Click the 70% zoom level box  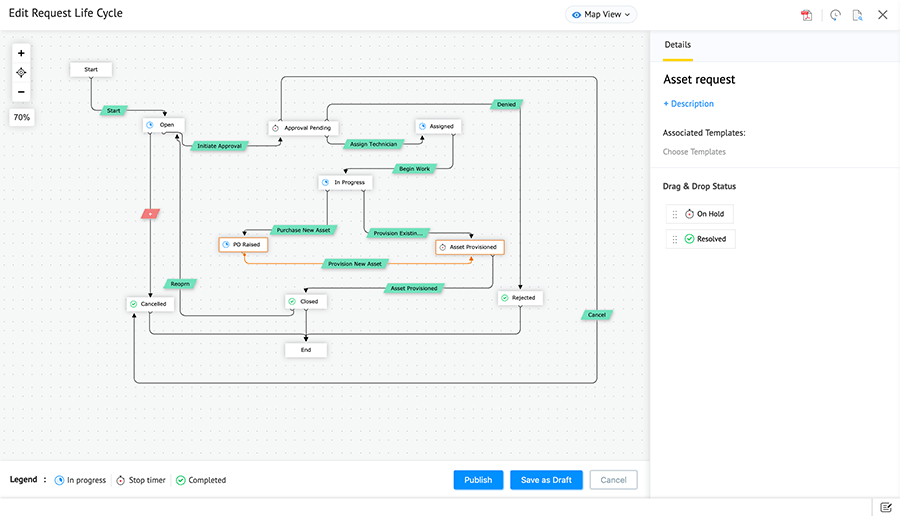(x=22, y=117)
